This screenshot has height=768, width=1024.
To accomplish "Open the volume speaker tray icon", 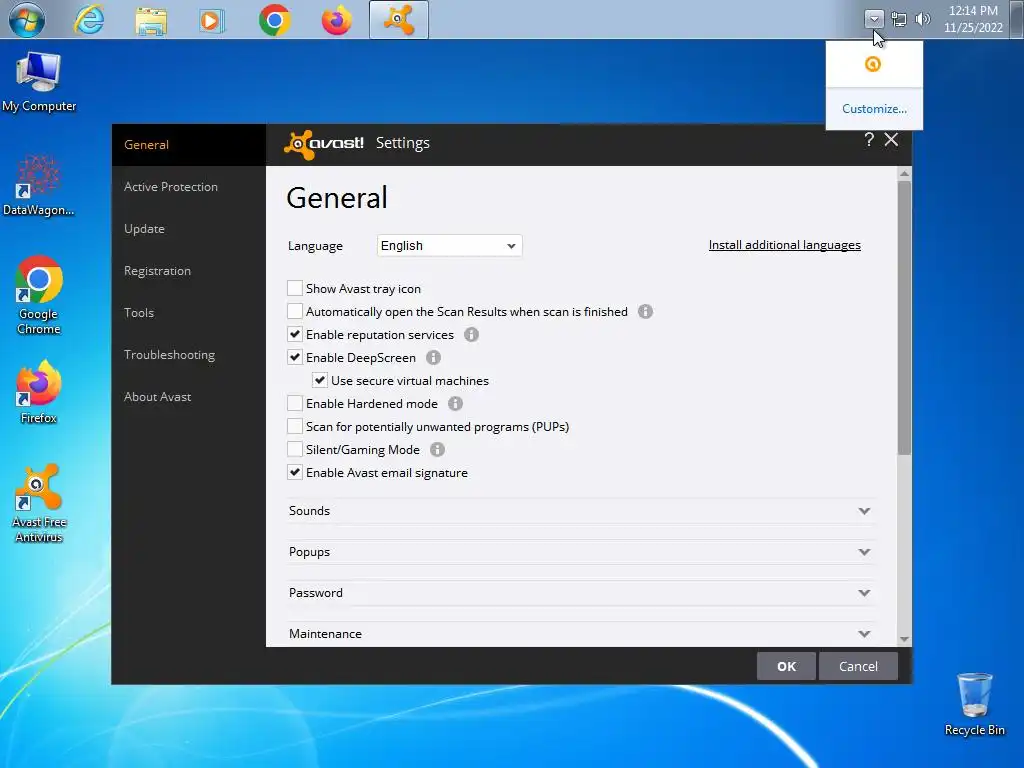I will [922, 19].
